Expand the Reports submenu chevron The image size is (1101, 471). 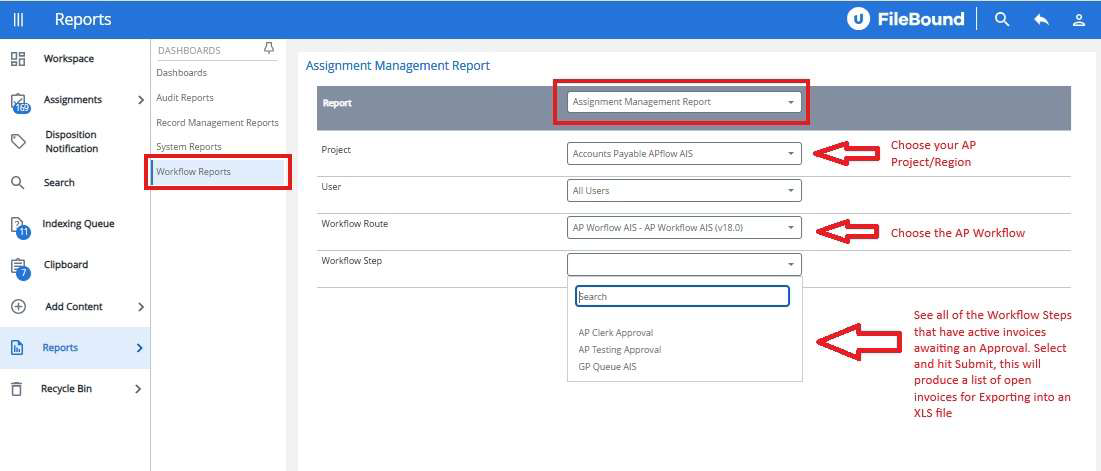(140, 348)
